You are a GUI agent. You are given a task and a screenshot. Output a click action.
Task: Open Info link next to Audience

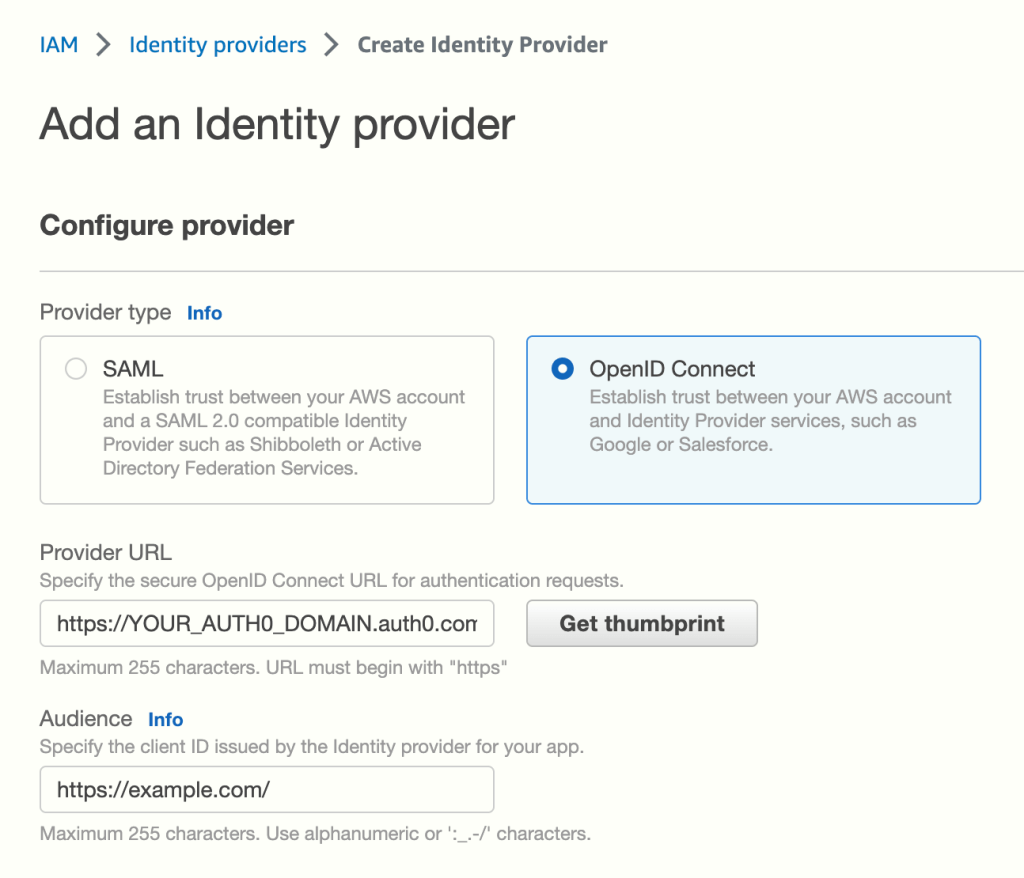point(165,719)
